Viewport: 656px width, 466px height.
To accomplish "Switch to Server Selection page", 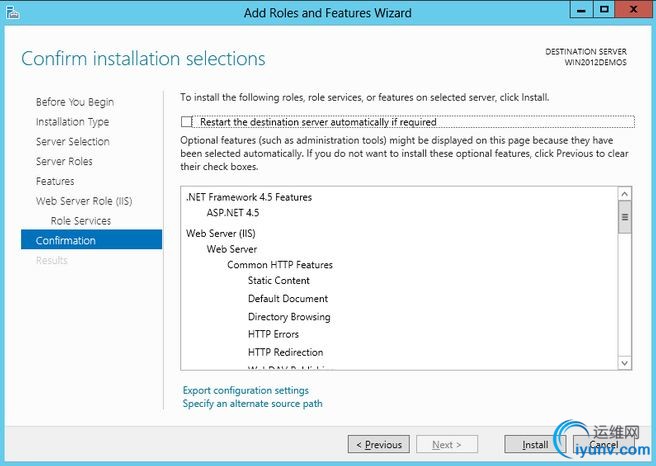I will click(73, 142).
